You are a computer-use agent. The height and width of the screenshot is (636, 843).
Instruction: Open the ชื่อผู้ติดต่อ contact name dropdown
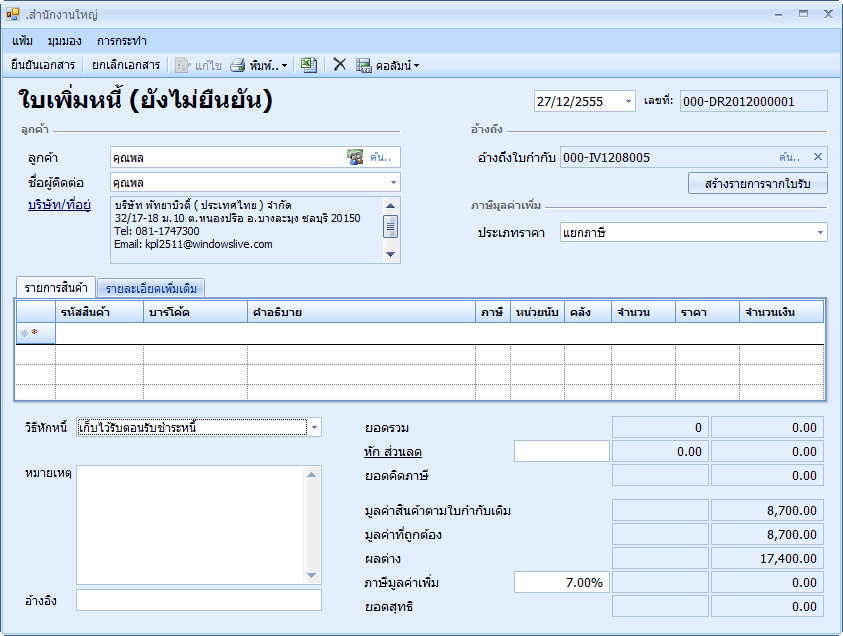392,182
